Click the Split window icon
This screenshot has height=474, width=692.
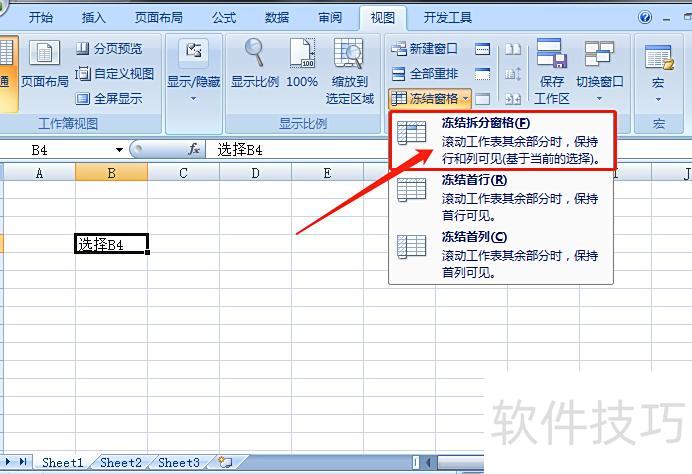[482, 49]
